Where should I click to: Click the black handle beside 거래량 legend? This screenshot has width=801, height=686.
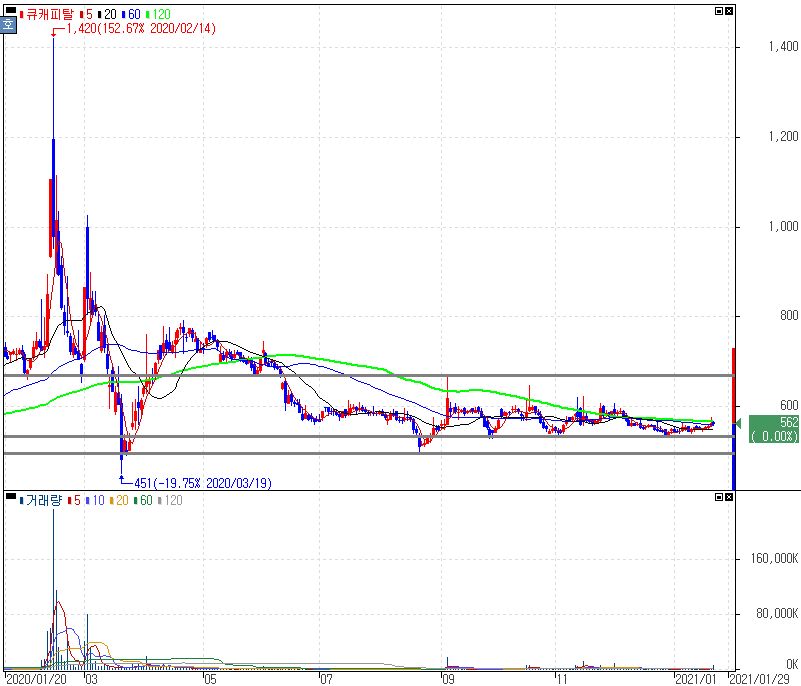tap(10, 495)
